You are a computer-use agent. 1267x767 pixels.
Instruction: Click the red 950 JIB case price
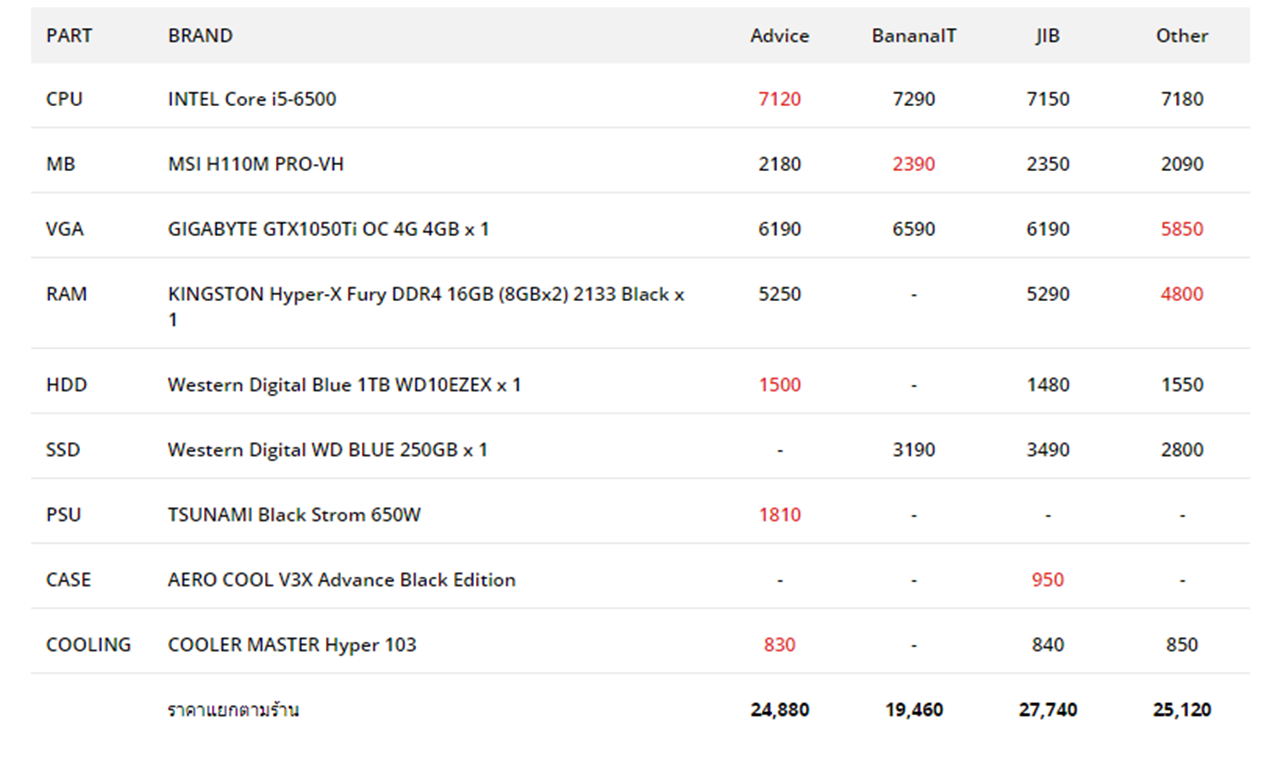click(1047, 580)
